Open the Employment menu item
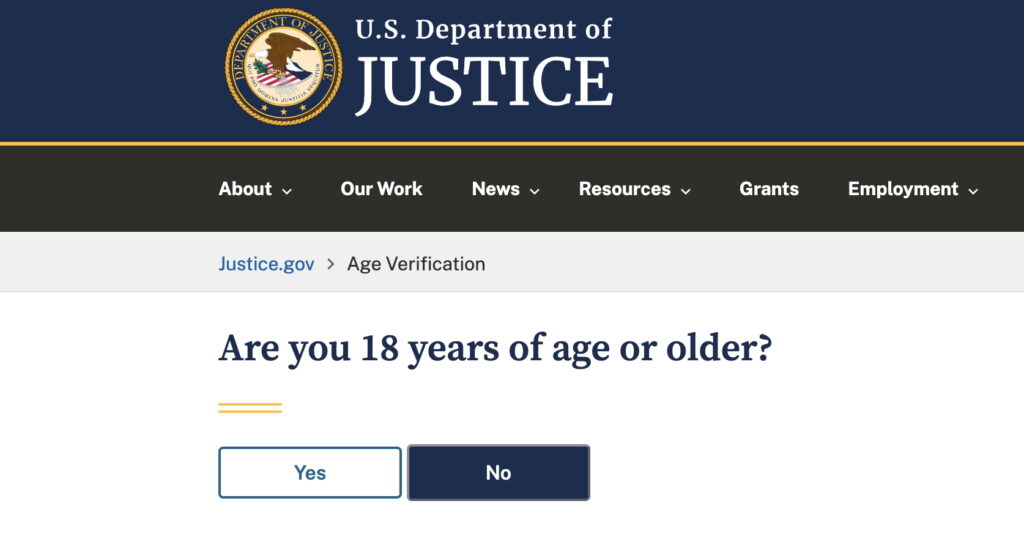1024x542 pixels. point(902,189)
